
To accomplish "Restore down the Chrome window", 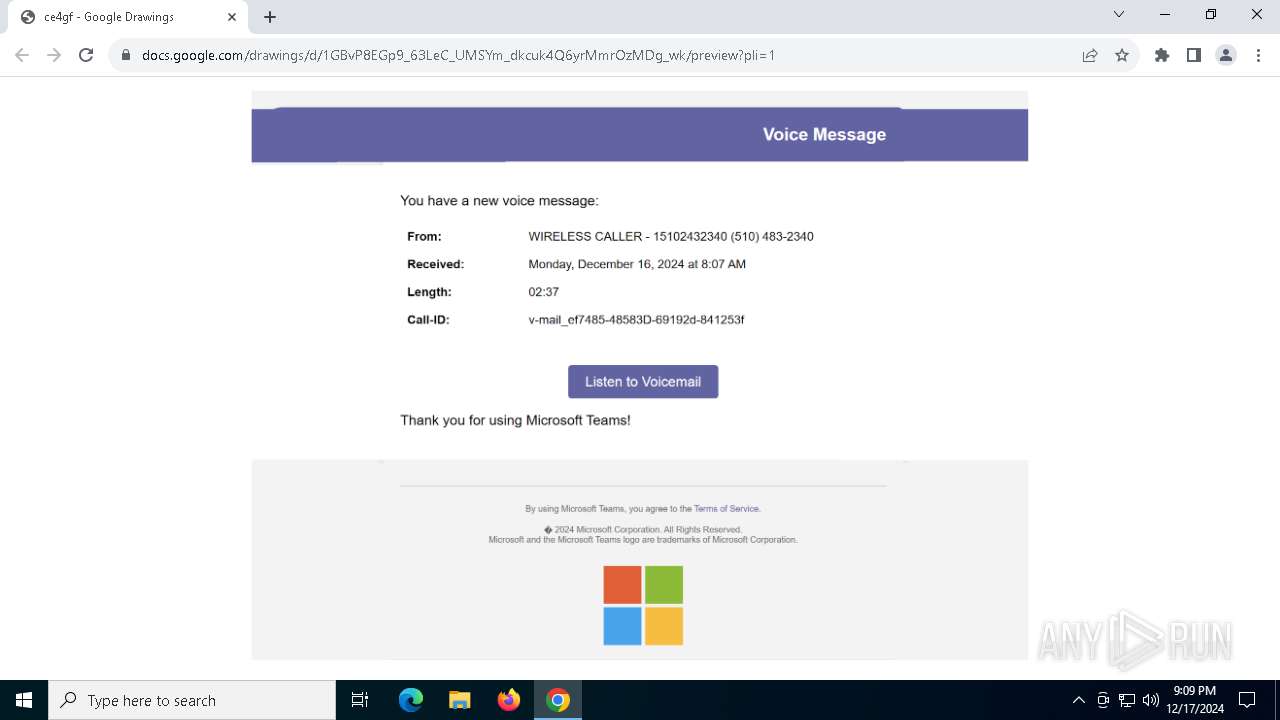I will pyautogui.click(x=1211, y=14).
